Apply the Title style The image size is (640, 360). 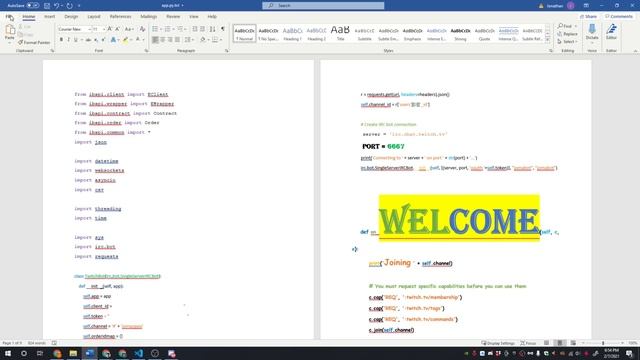tap(340, 33)
